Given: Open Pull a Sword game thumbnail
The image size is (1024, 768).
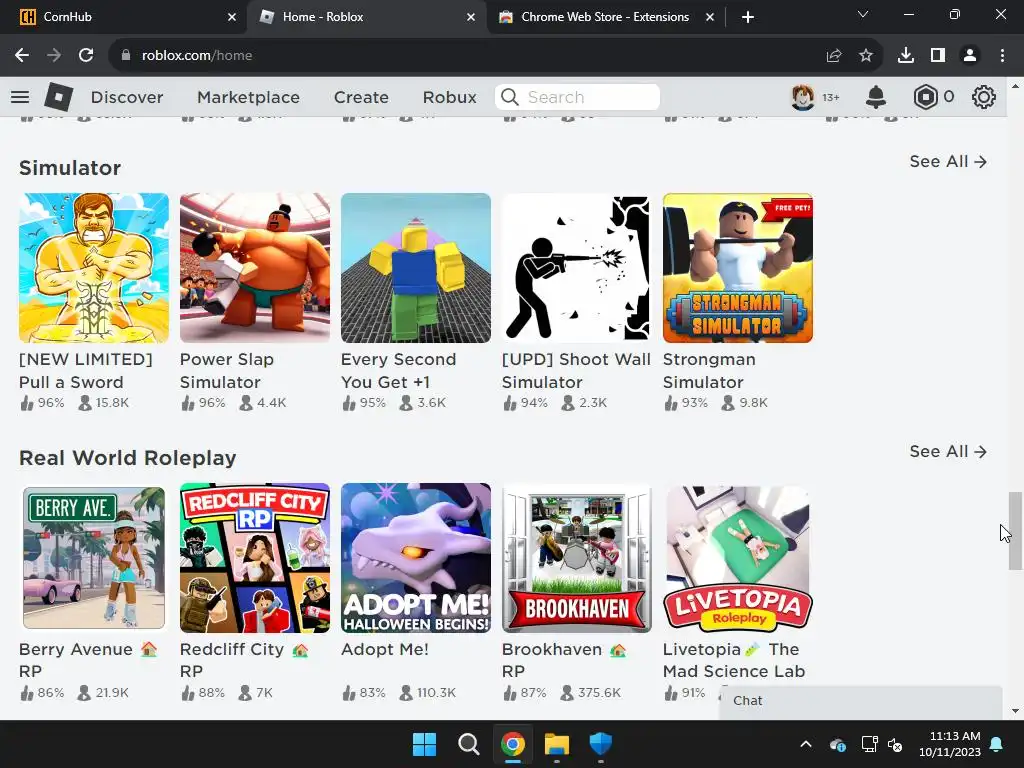Looking at the screenshot, I should (x=94, y=268).
